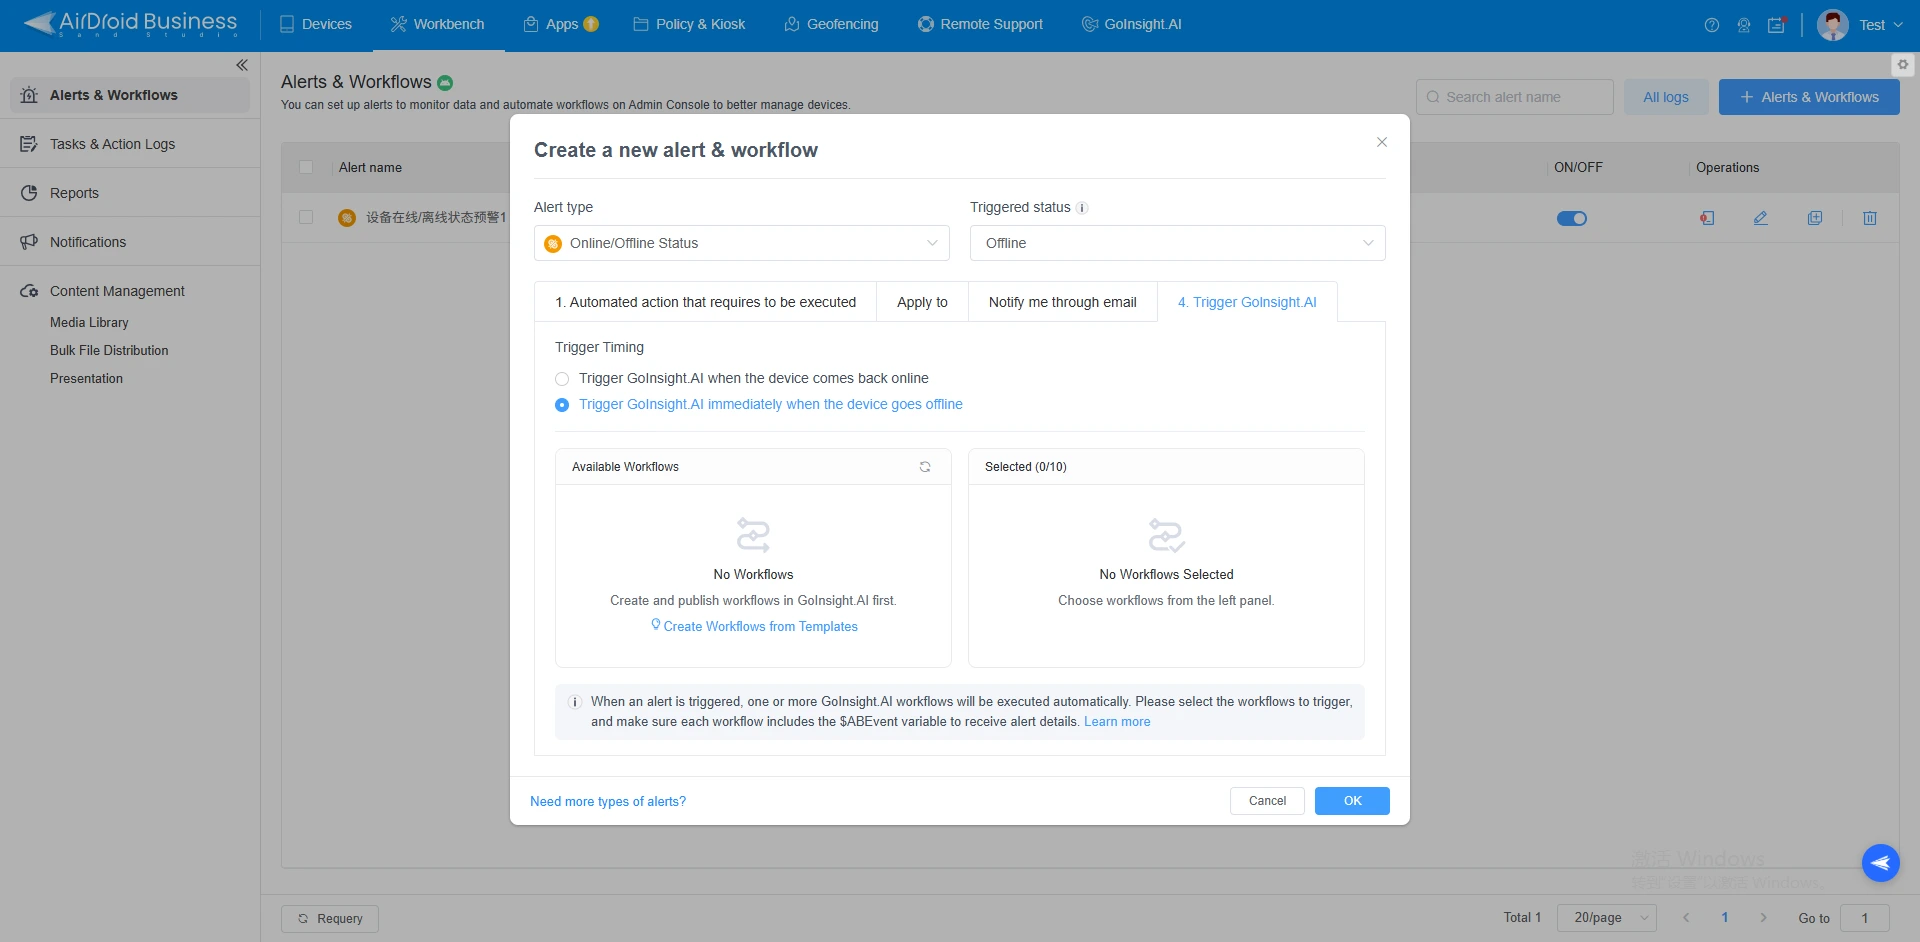Click the first red-marked operations icon in the alert row
Screen dimensions: 1920x942
point(1707,218)
